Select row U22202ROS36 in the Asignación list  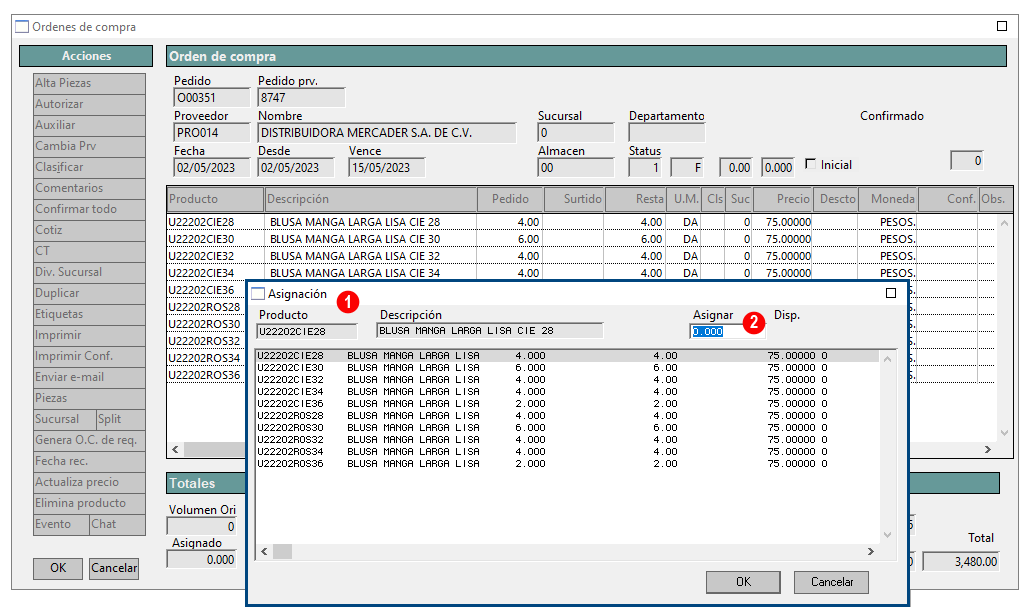click(567, 464)
